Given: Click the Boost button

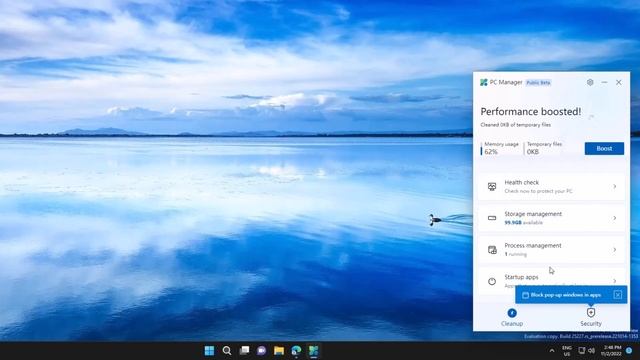Looking at the screenshot, I should (604, 149).
